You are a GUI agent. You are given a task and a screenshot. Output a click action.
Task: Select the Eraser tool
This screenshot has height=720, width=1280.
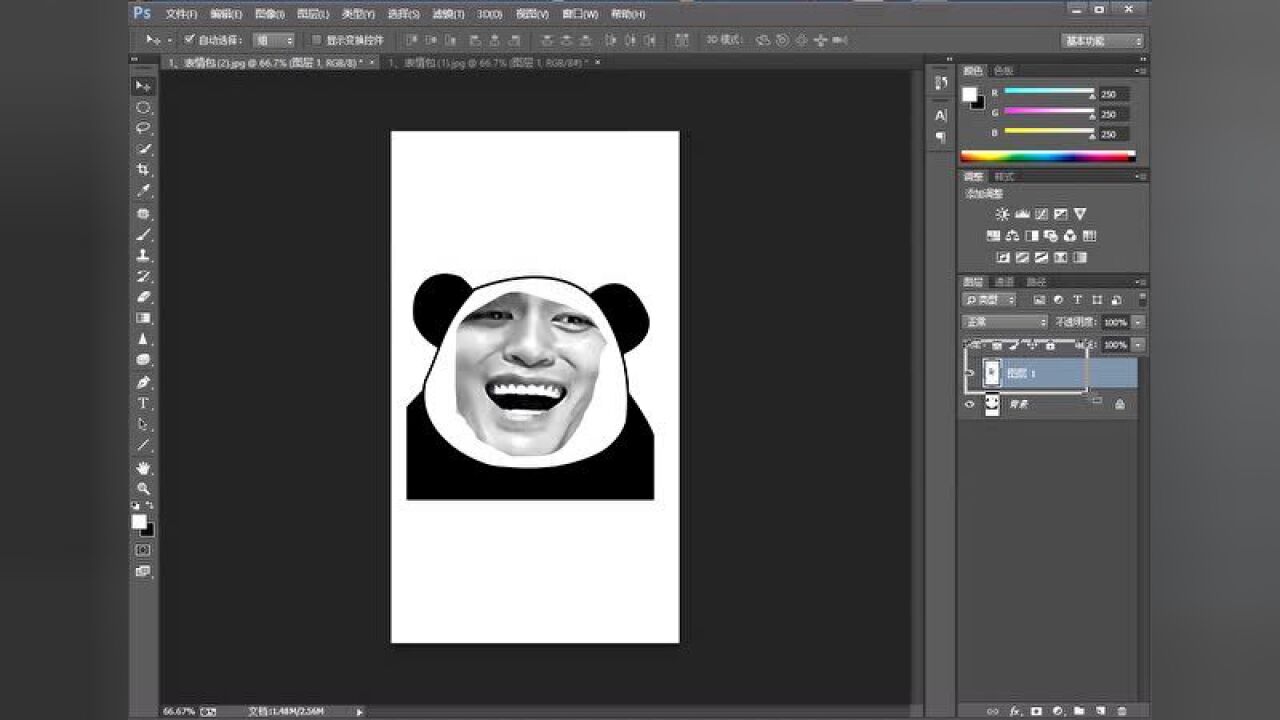(x=143, y=297)
